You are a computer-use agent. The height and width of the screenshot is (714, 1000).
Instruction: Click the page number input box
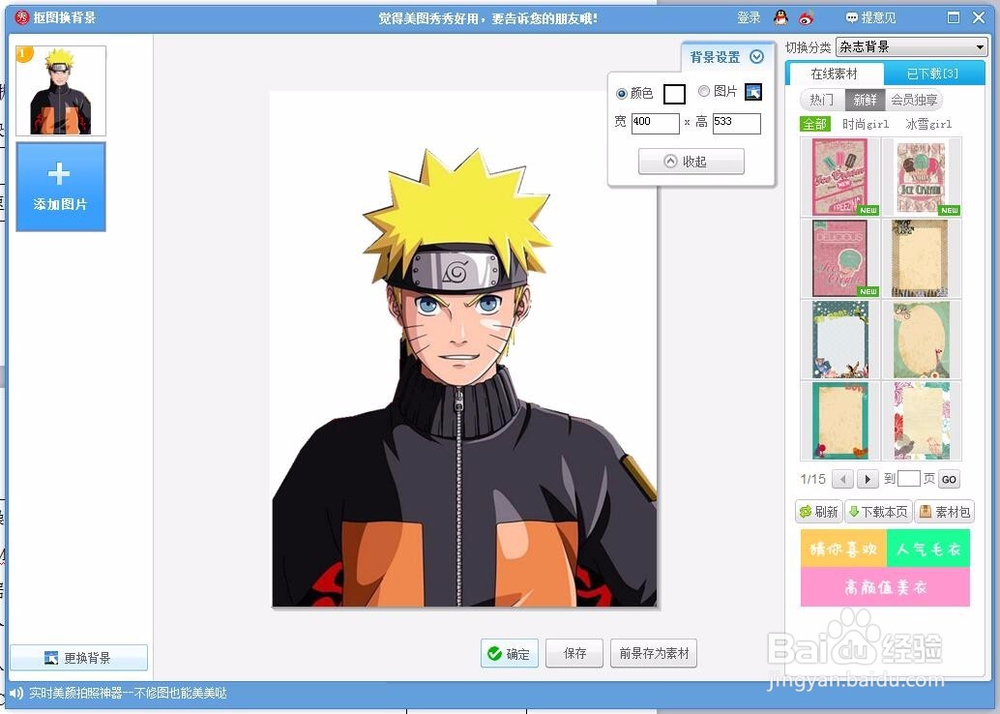tap(908, 479)
